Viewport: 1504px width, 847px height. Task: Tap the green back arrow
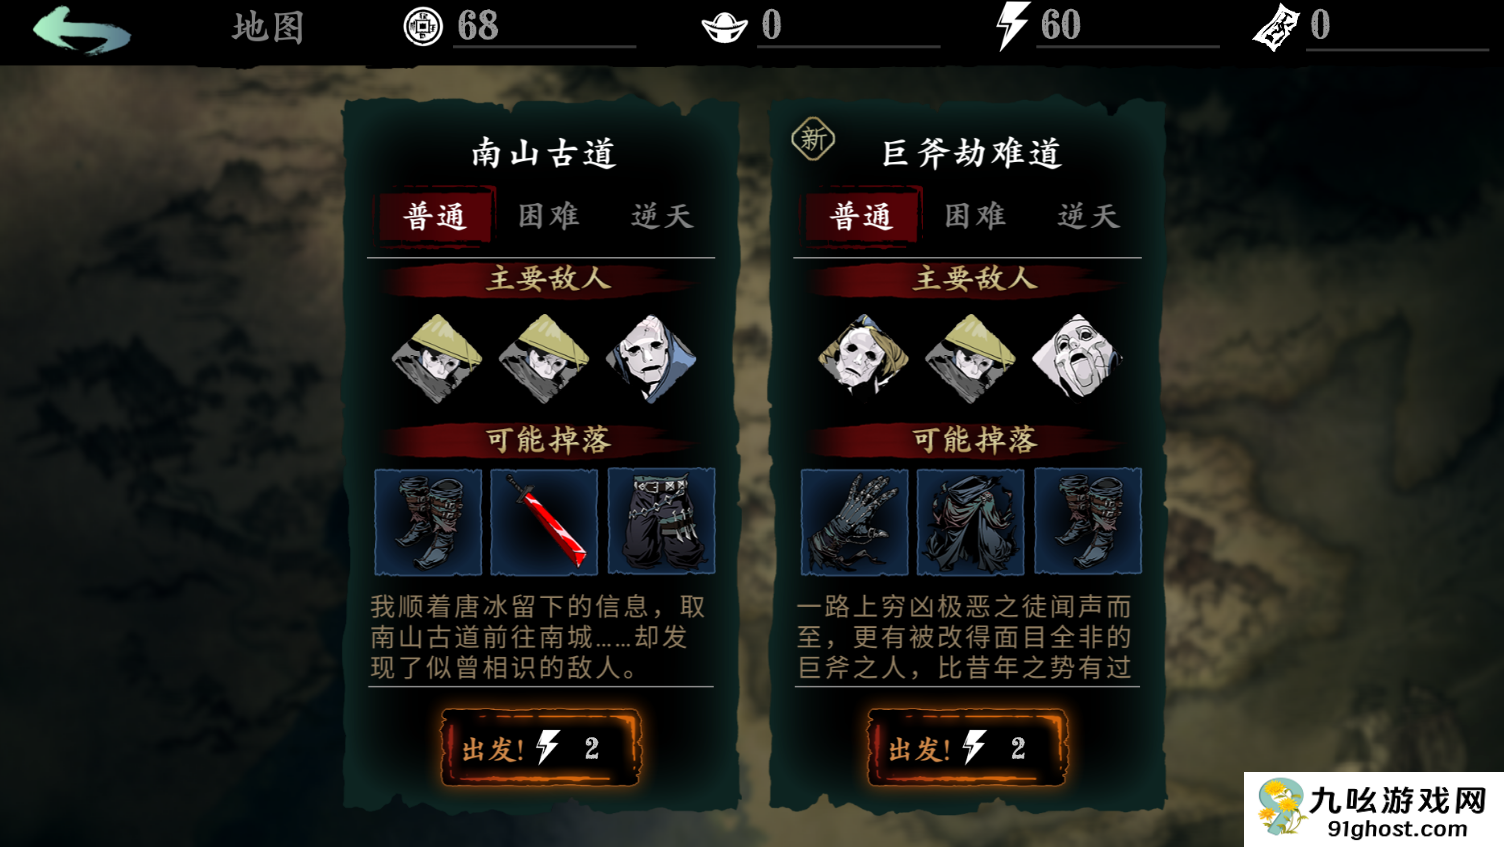(x=81, y=29)
